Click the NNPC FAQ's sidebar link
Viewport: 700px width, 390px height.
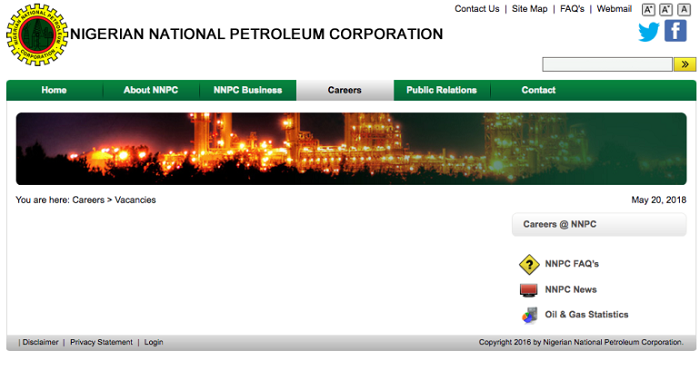pyautogui.click(x=571, y=264)
